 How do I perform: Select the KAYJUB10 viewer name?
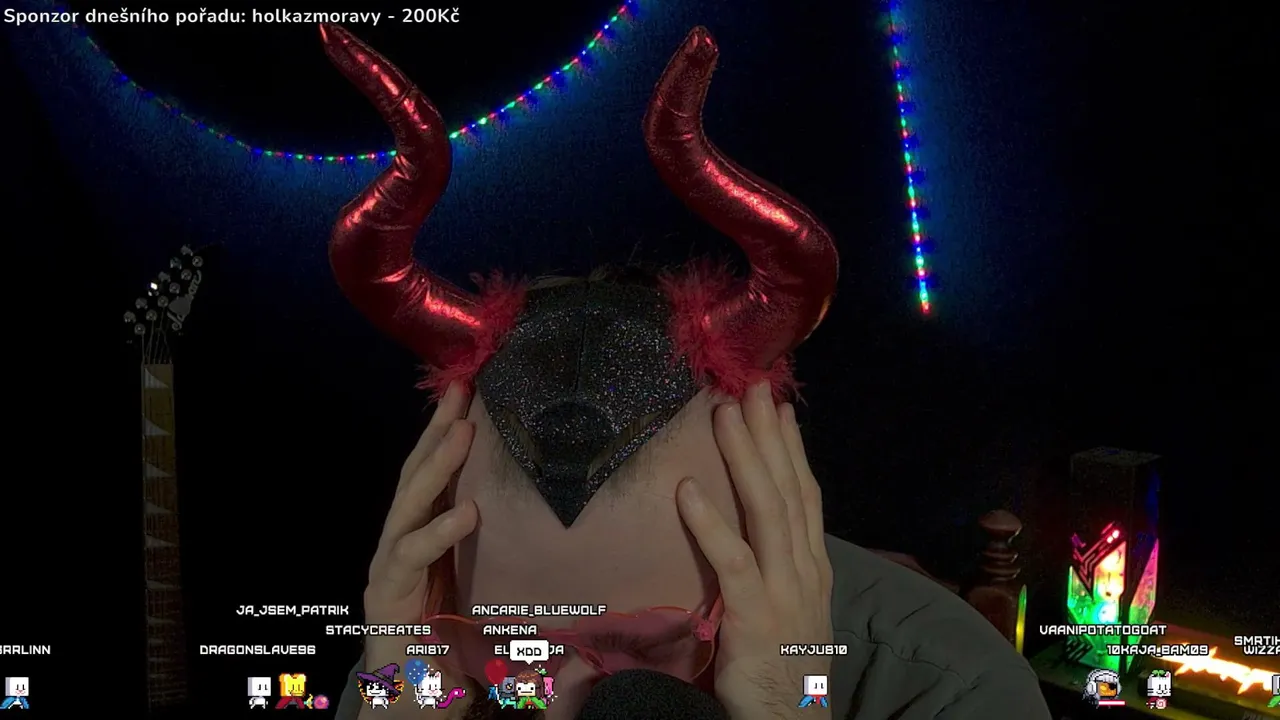(814, 650)
